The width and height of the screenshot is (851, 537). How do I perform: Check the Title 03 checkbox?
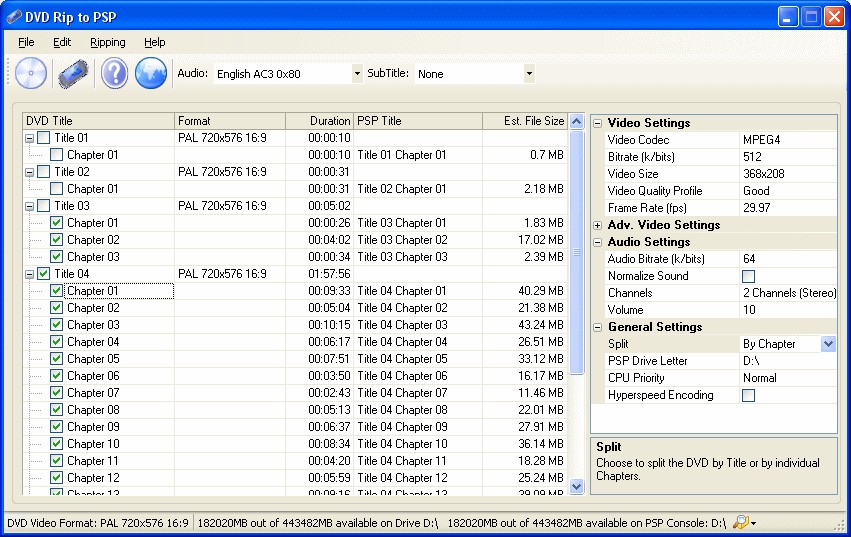(x=43, y=206)
